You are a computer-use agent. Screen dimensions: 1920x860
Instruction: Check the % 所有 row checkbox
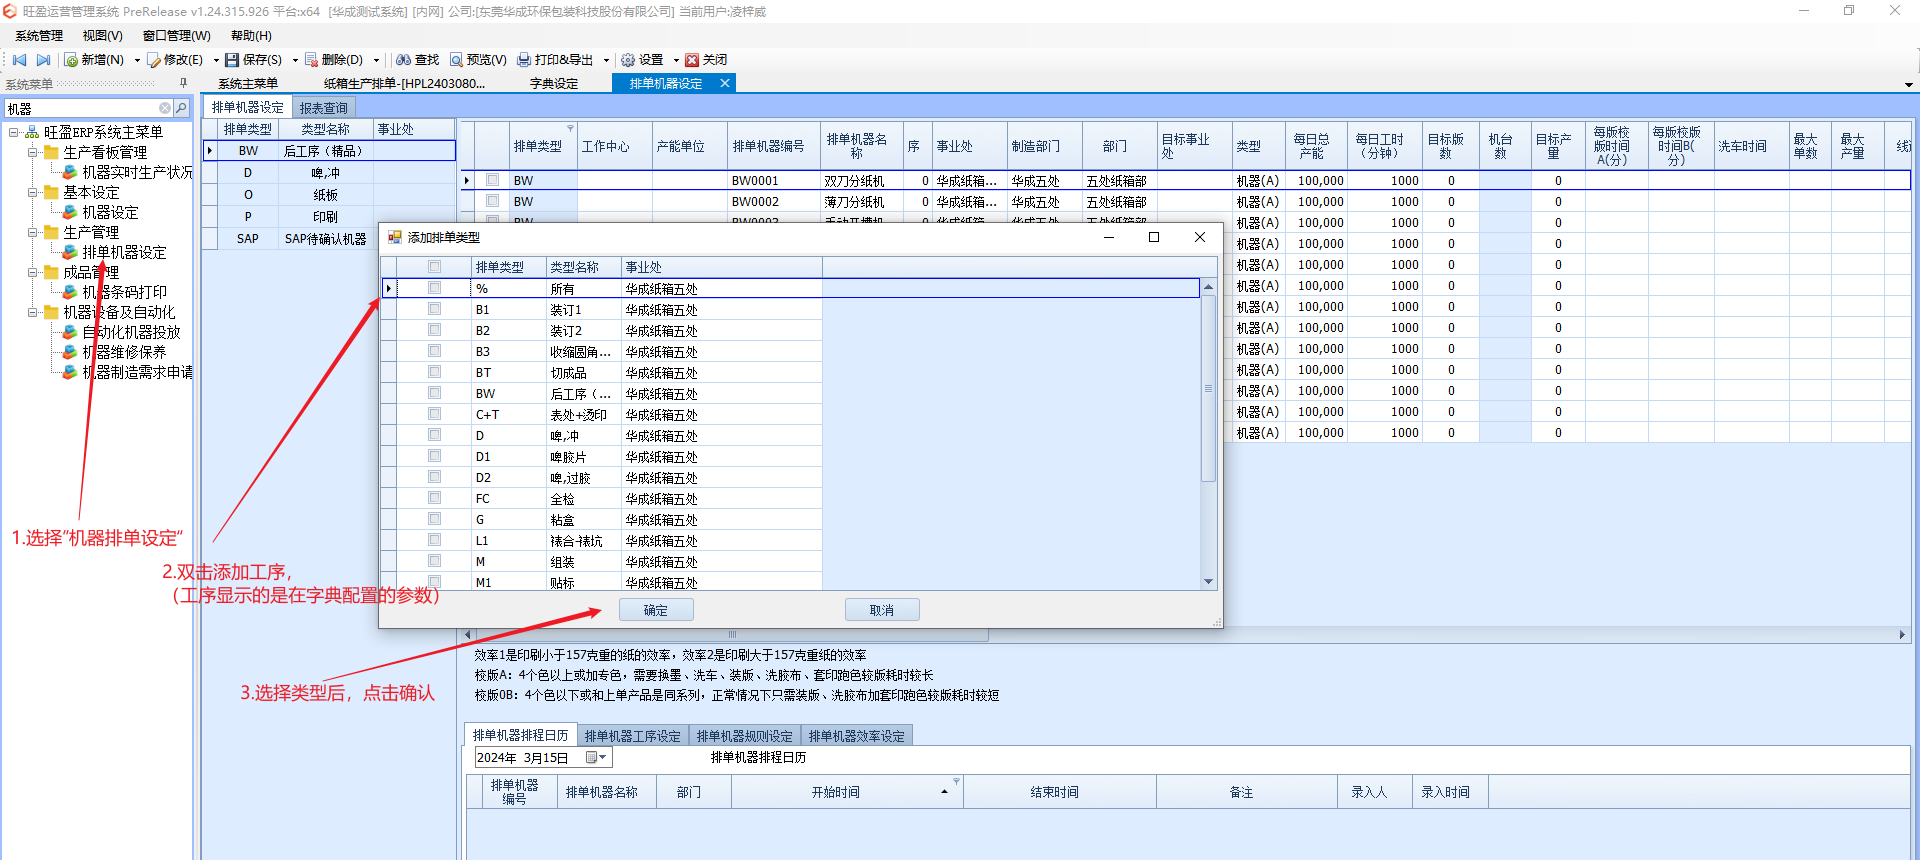[x=434, y=288]
